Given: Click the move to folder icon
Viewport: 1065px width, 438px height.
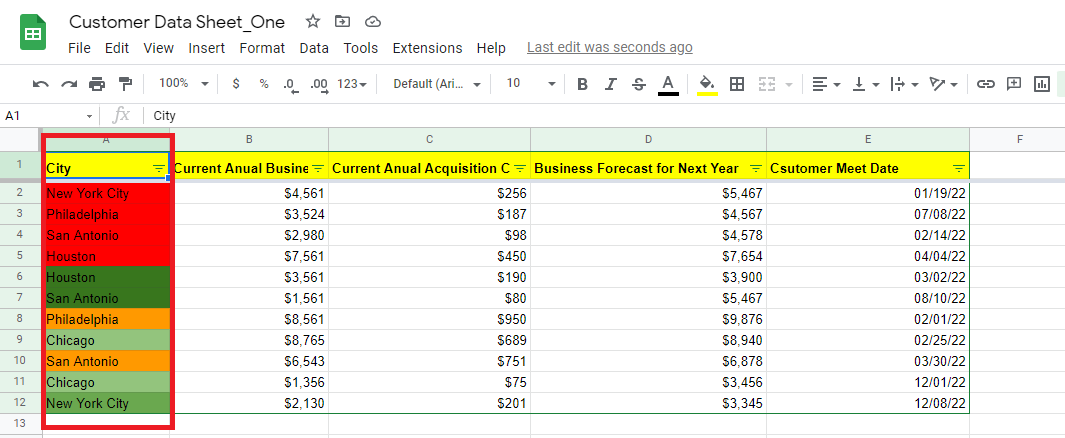Looking at the screenshot, I should [342, 22].
